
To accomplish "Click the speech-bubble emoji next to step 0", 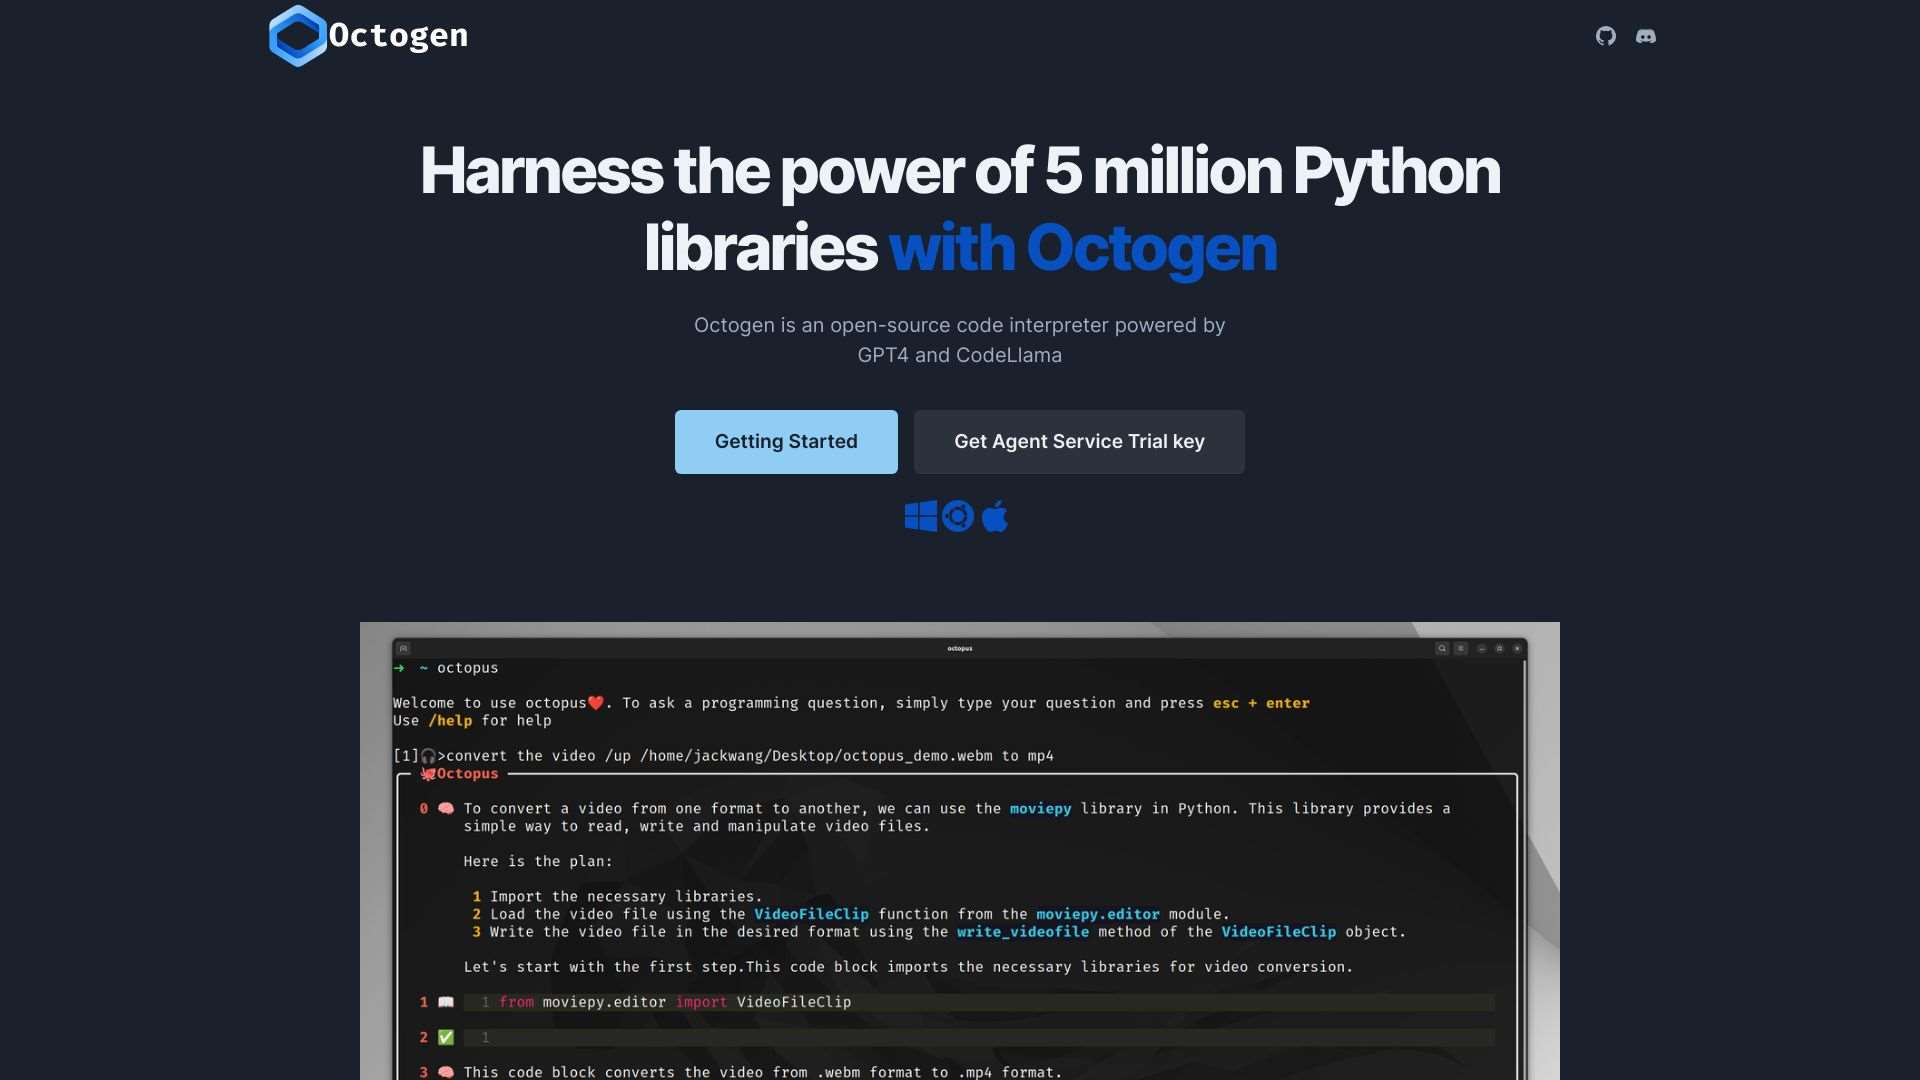I will click(444, 809).
